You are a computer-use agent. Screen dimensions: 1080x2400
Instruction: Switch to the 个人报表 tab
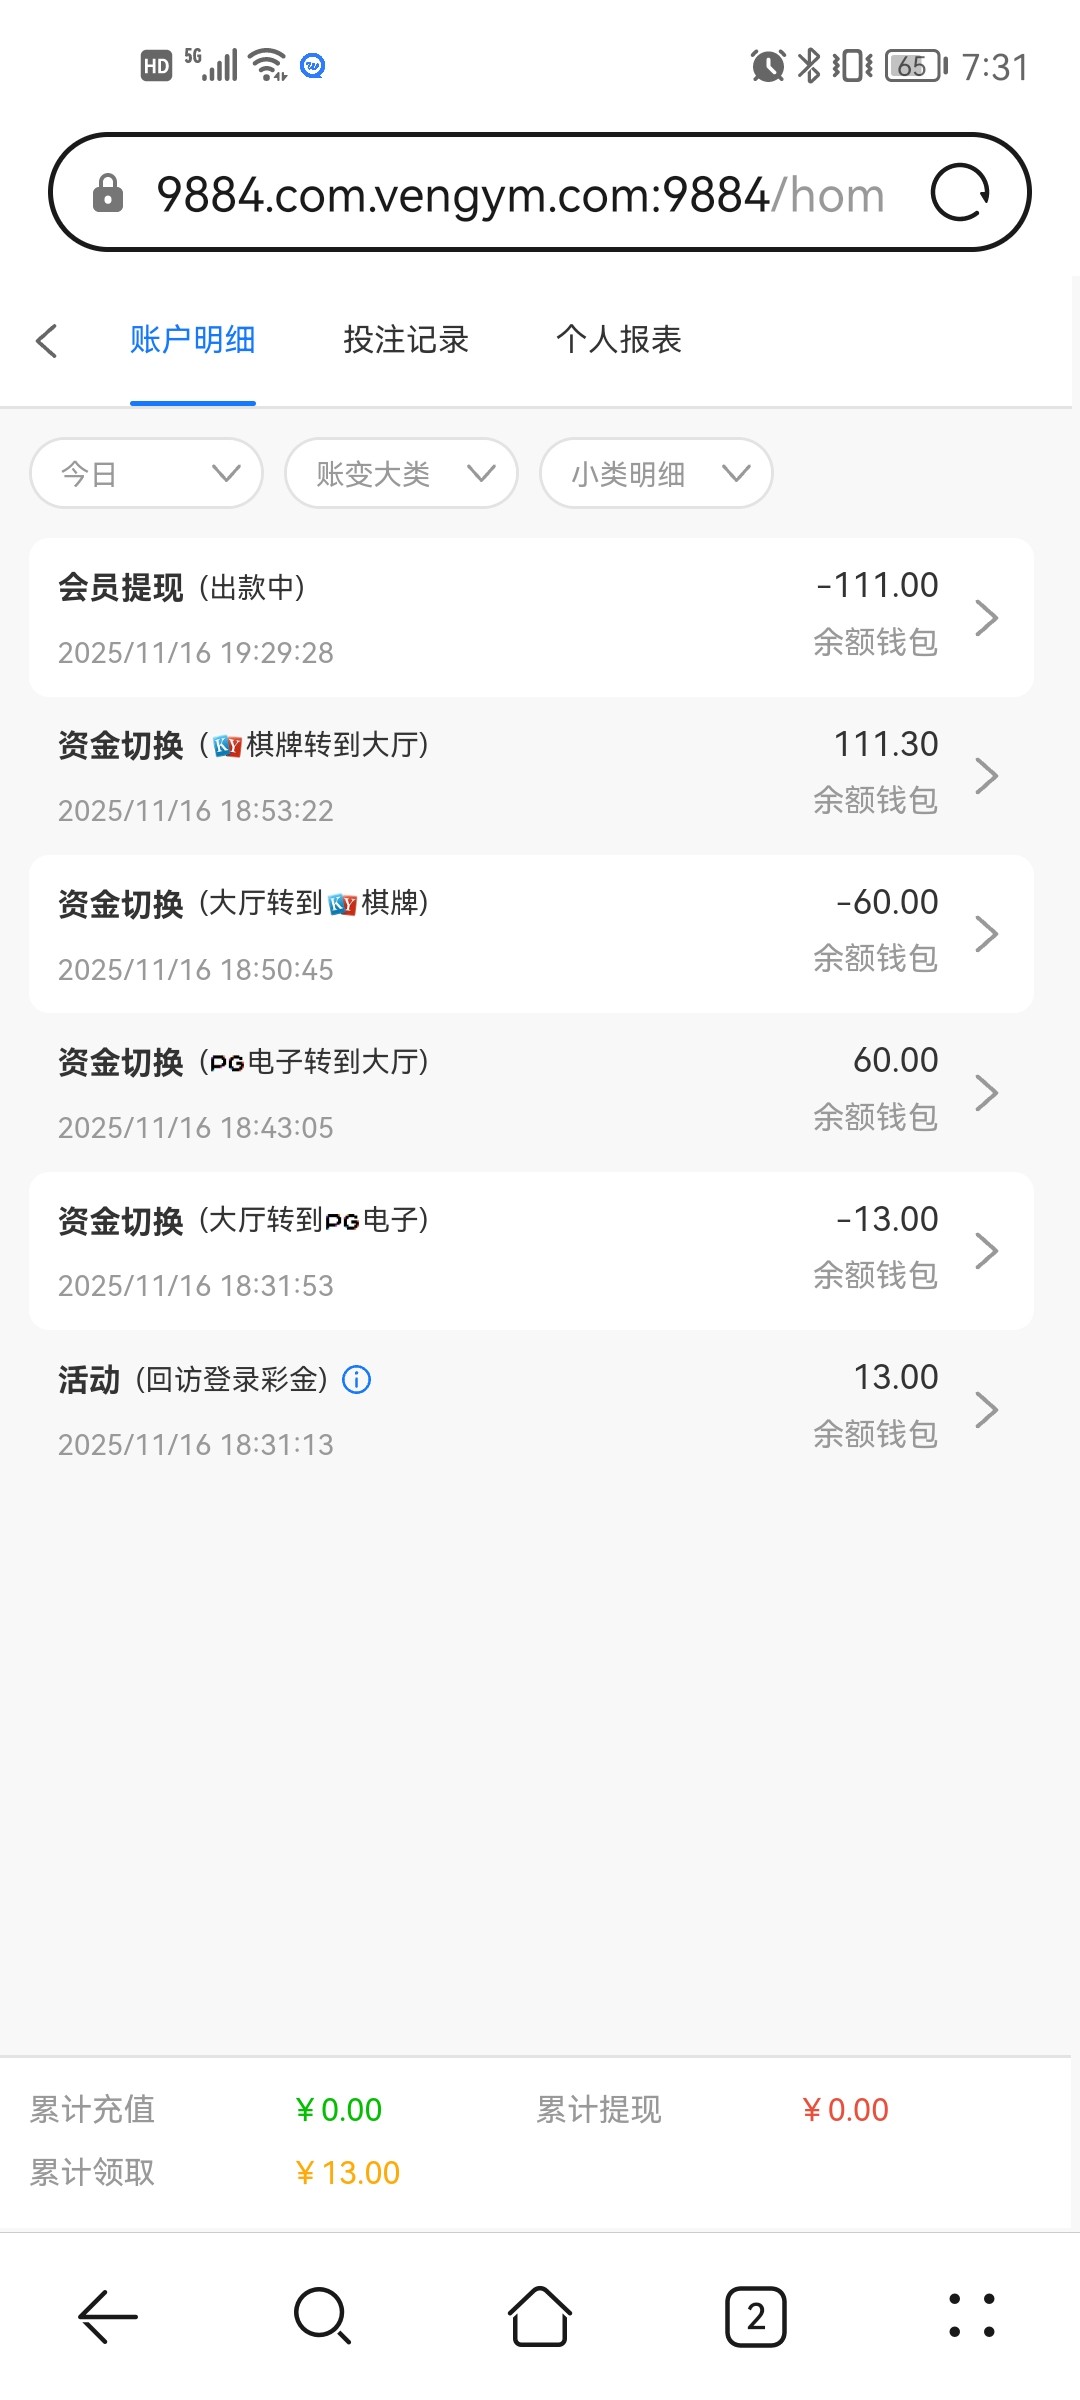click(619, 340)
